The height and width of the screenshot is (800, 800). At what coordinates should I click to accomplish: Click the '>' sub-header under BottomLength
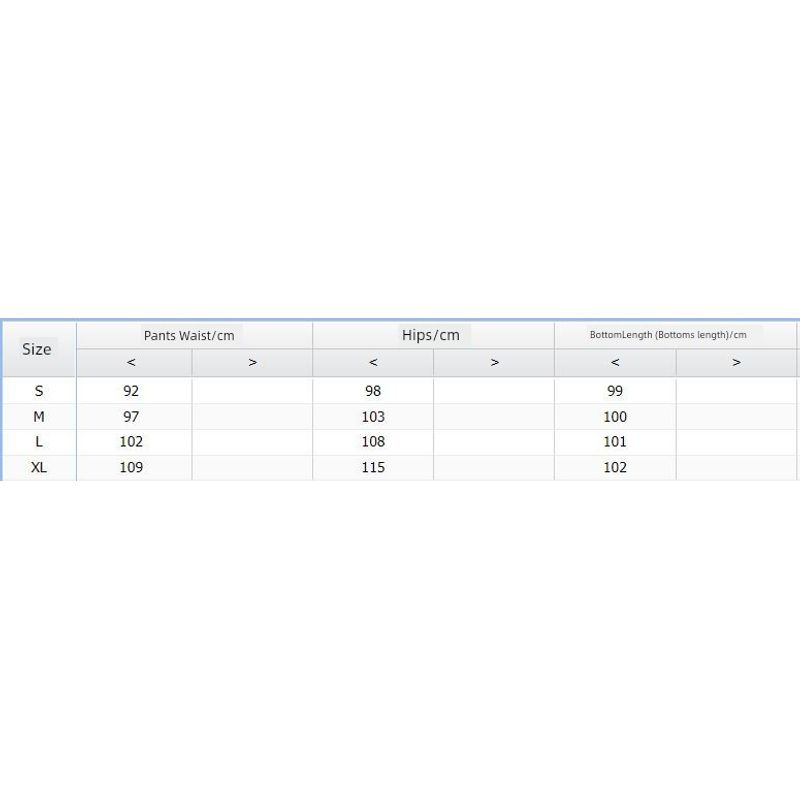click(736, 363)
